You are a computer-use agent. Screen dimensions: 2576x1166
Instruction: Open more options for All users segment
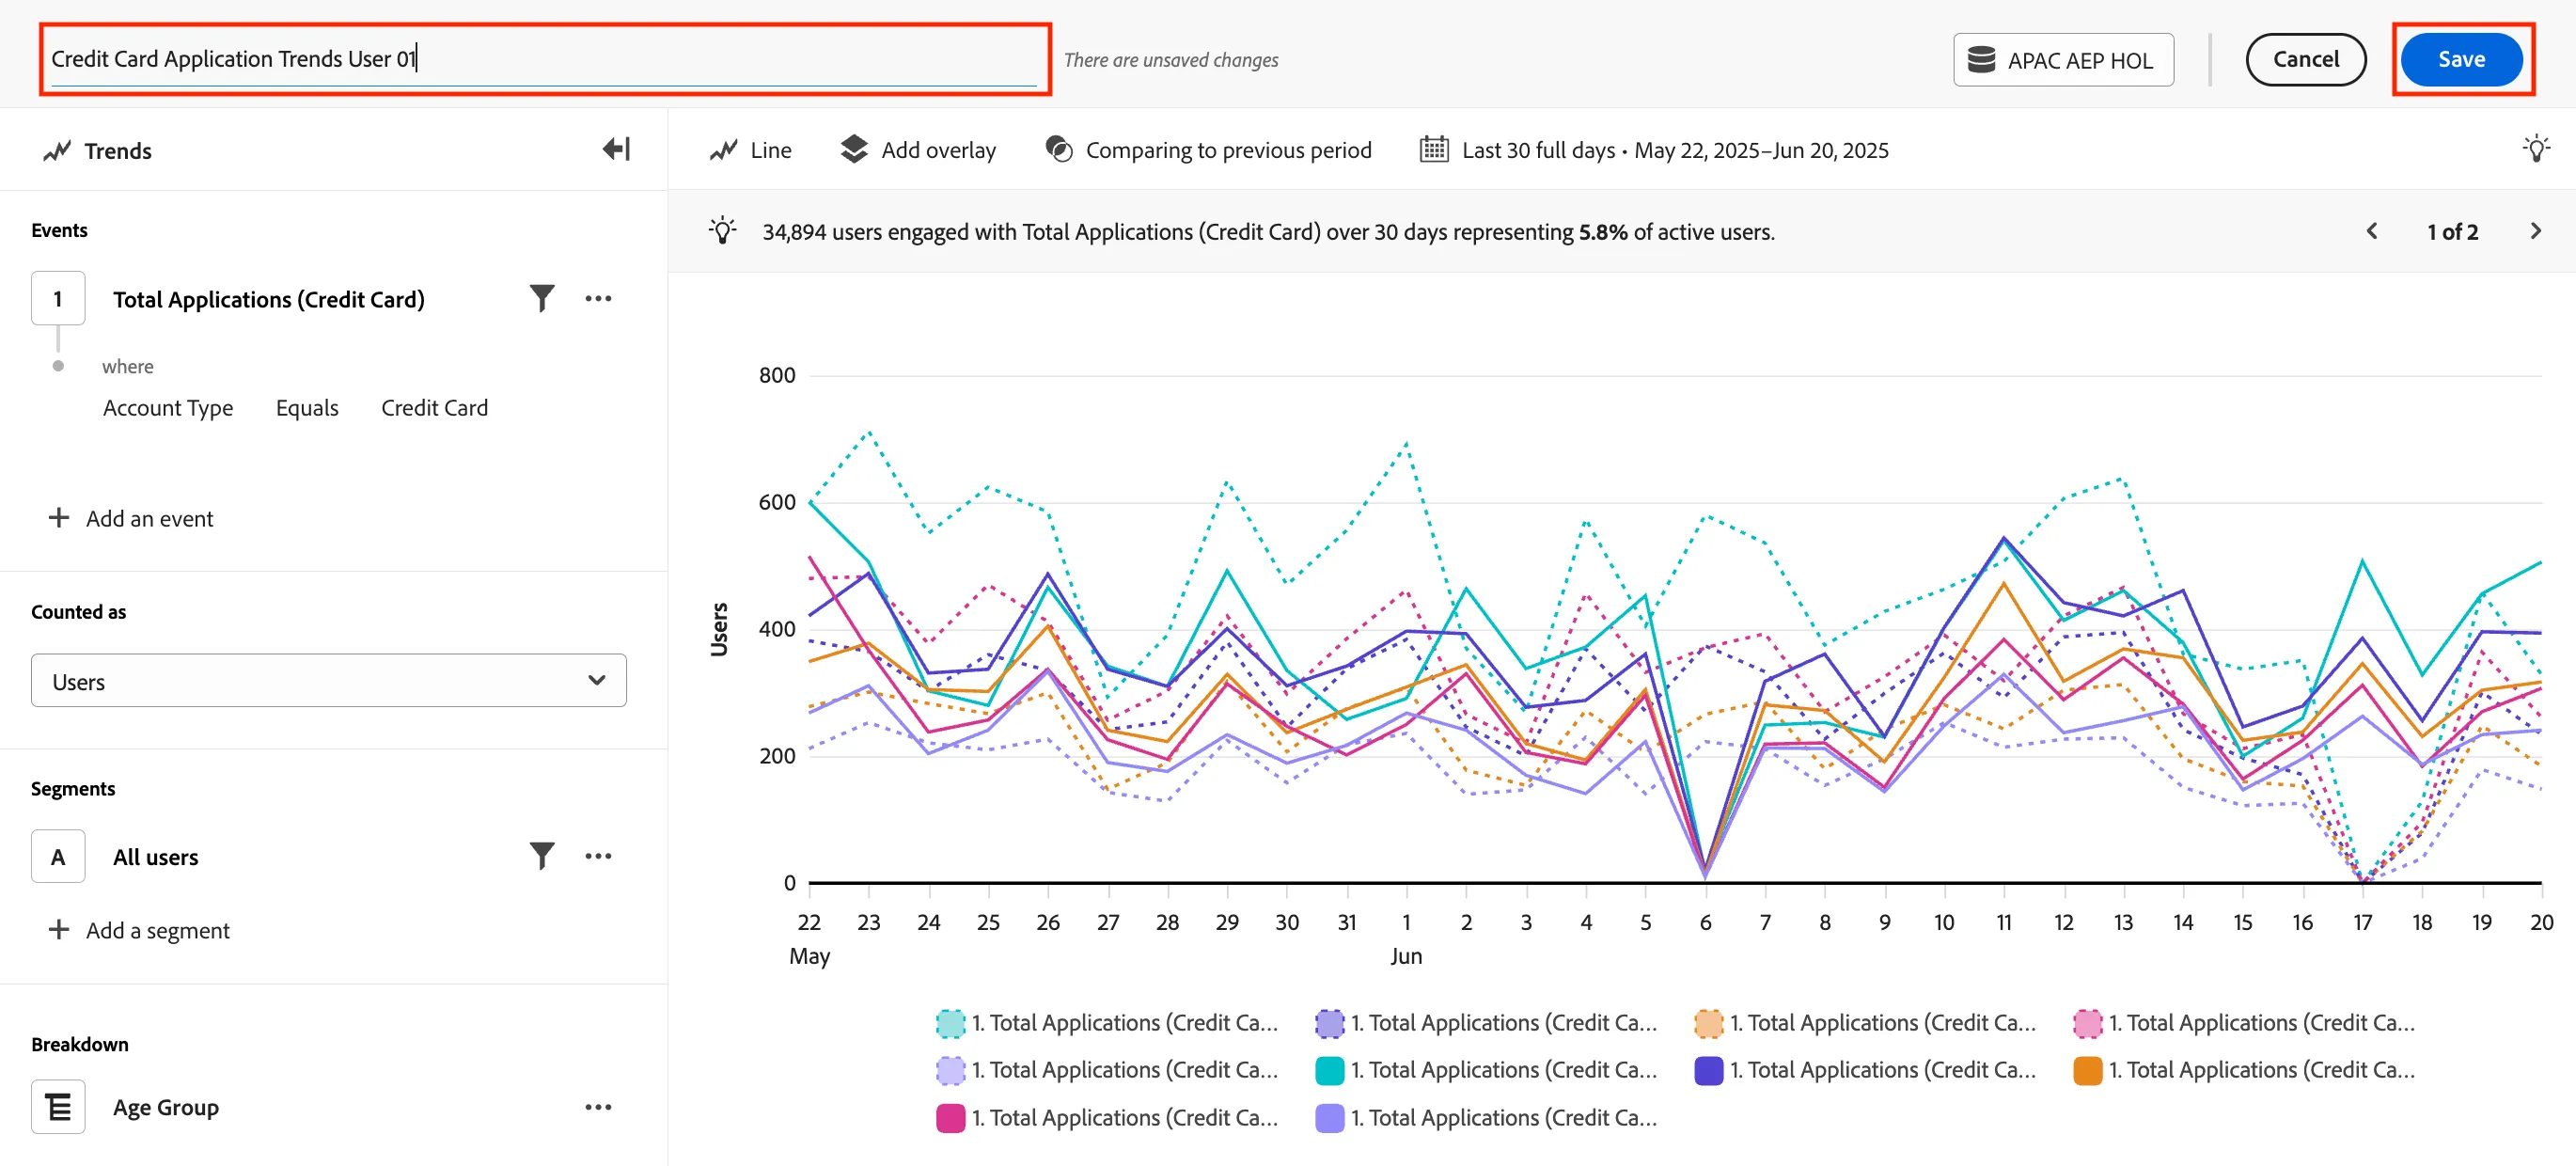coord(598,856)
